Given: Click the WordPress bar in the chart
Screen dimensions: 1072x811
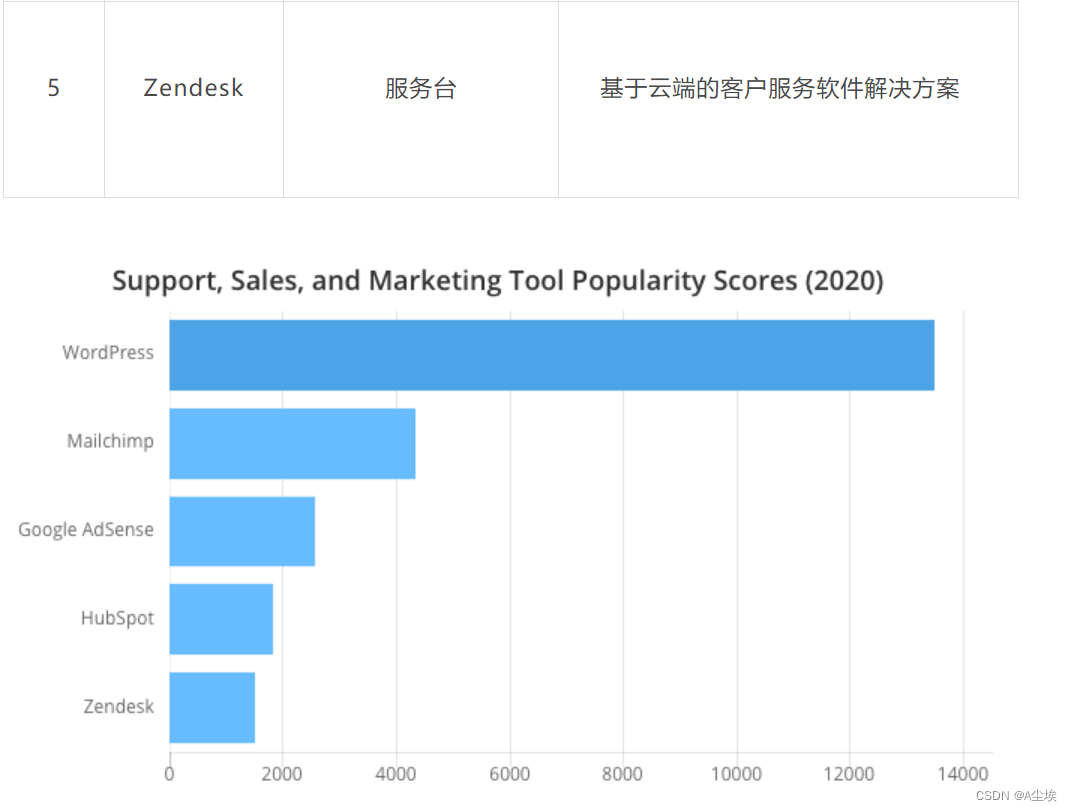Looking at the screenshot, I should point(552,355).
